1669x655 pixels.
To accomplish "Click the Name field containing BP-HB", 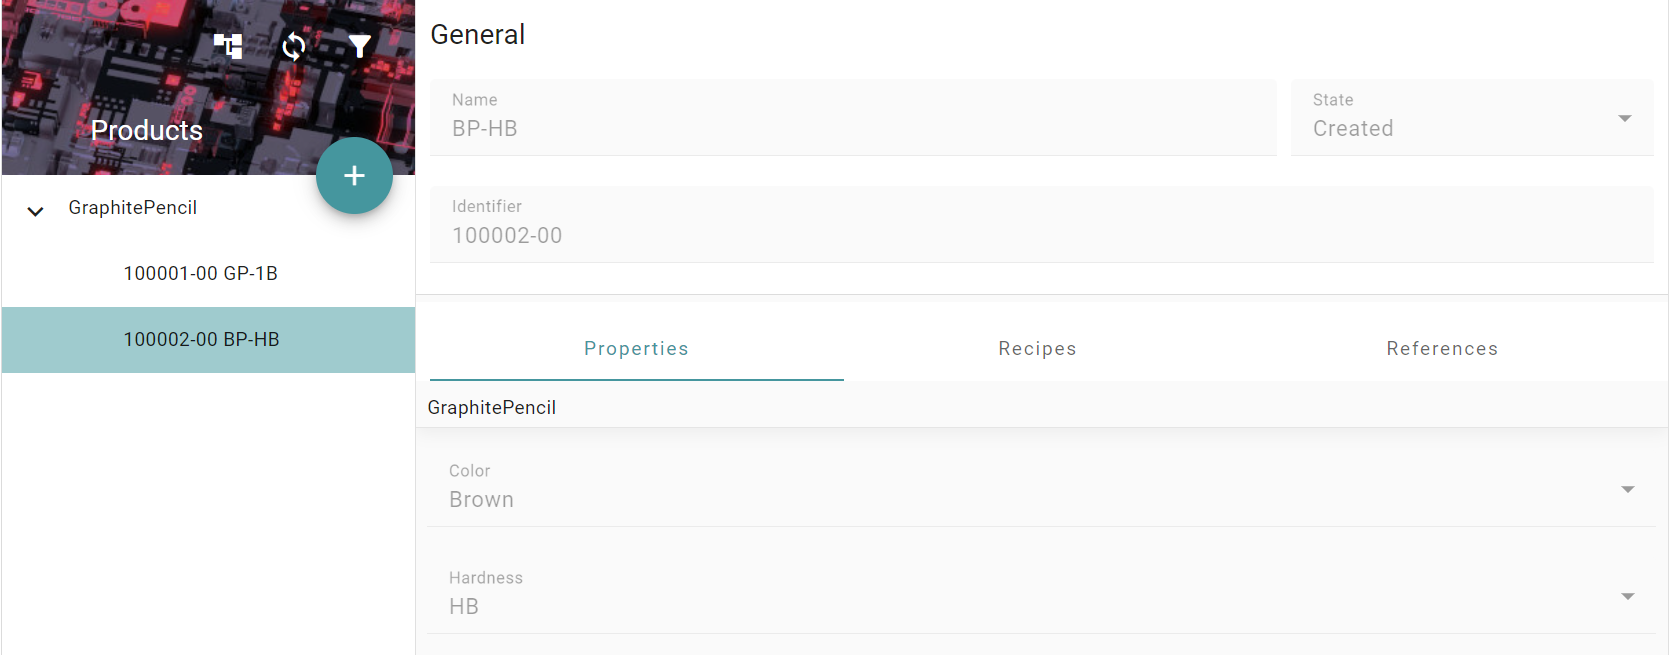I will (x=853, y=118).
